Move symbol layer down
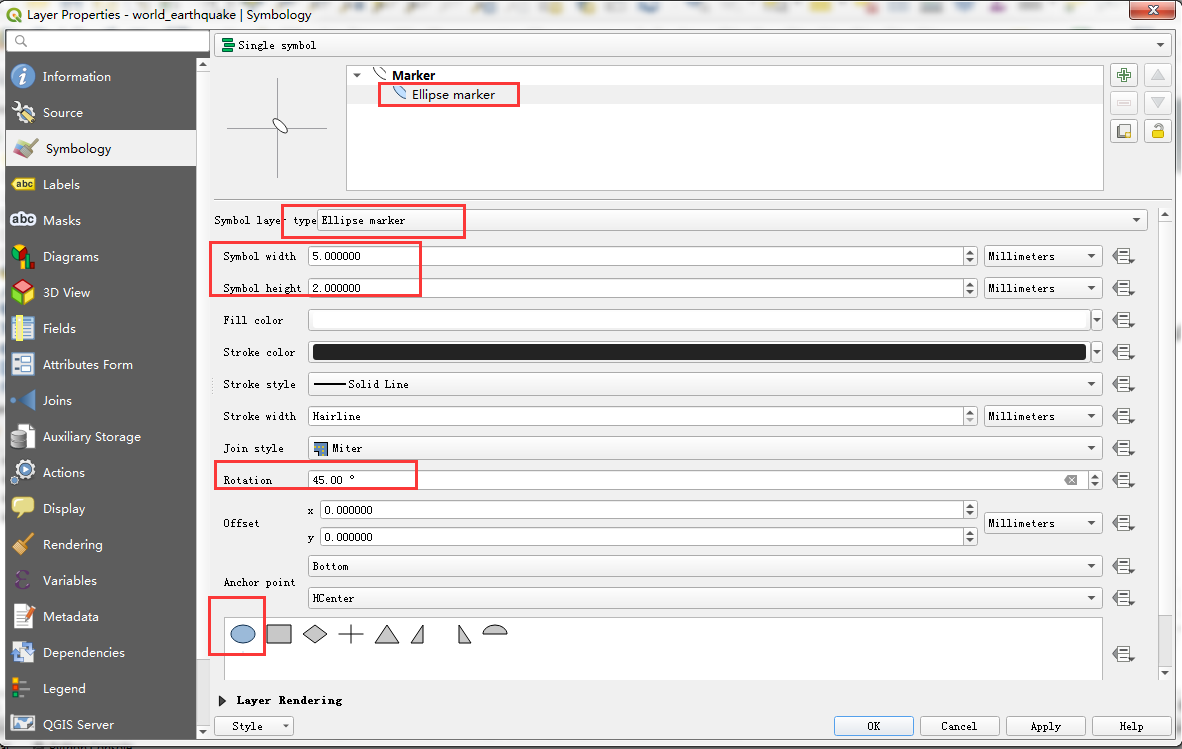 [x=1158, y=103]
